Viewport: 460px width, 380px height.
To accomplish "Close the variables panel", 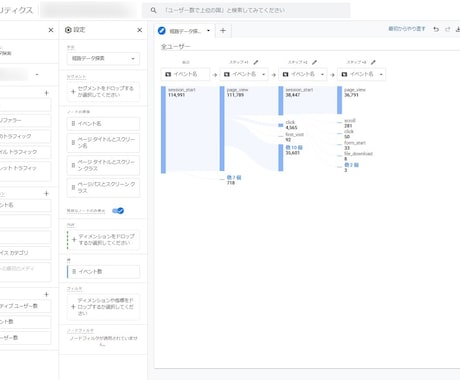I will (51, 30).
